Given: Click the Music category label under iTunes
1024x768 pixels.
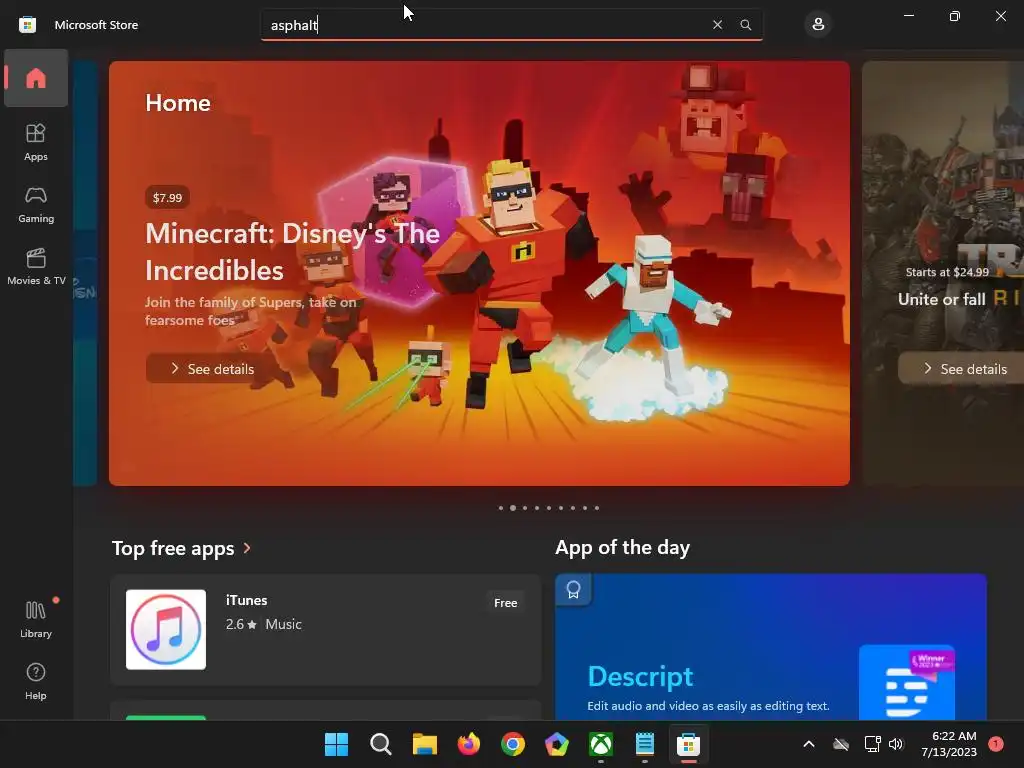Looking at the screenshot, I should (283, 624).
